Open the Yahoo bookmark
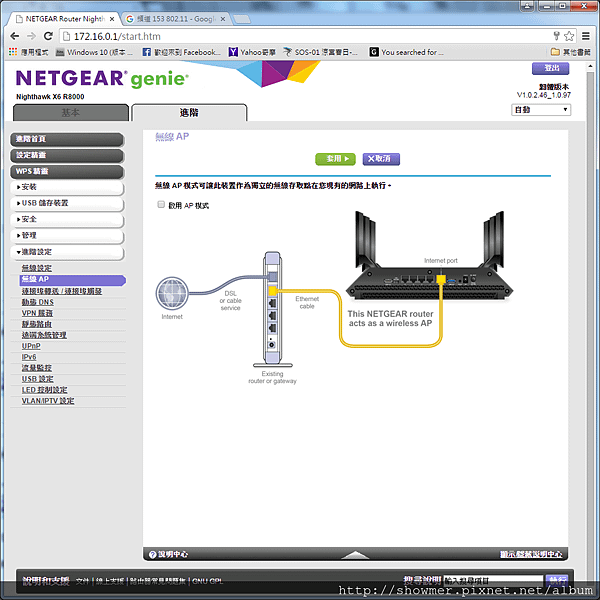The width and height of the screenshot is (600, 600). tap(252, 52)
